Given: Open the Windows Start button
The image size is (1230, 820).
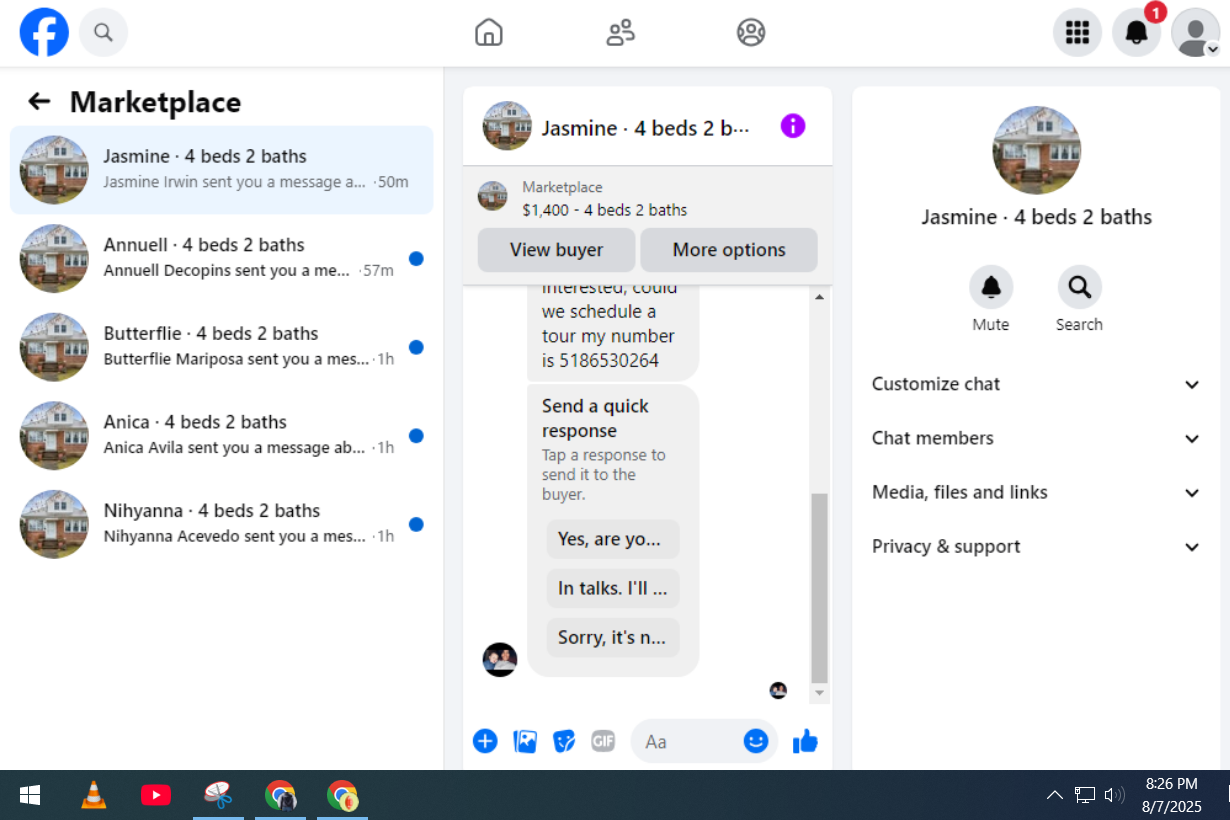Looking at the screenshot, I should (x=30, y=796).
